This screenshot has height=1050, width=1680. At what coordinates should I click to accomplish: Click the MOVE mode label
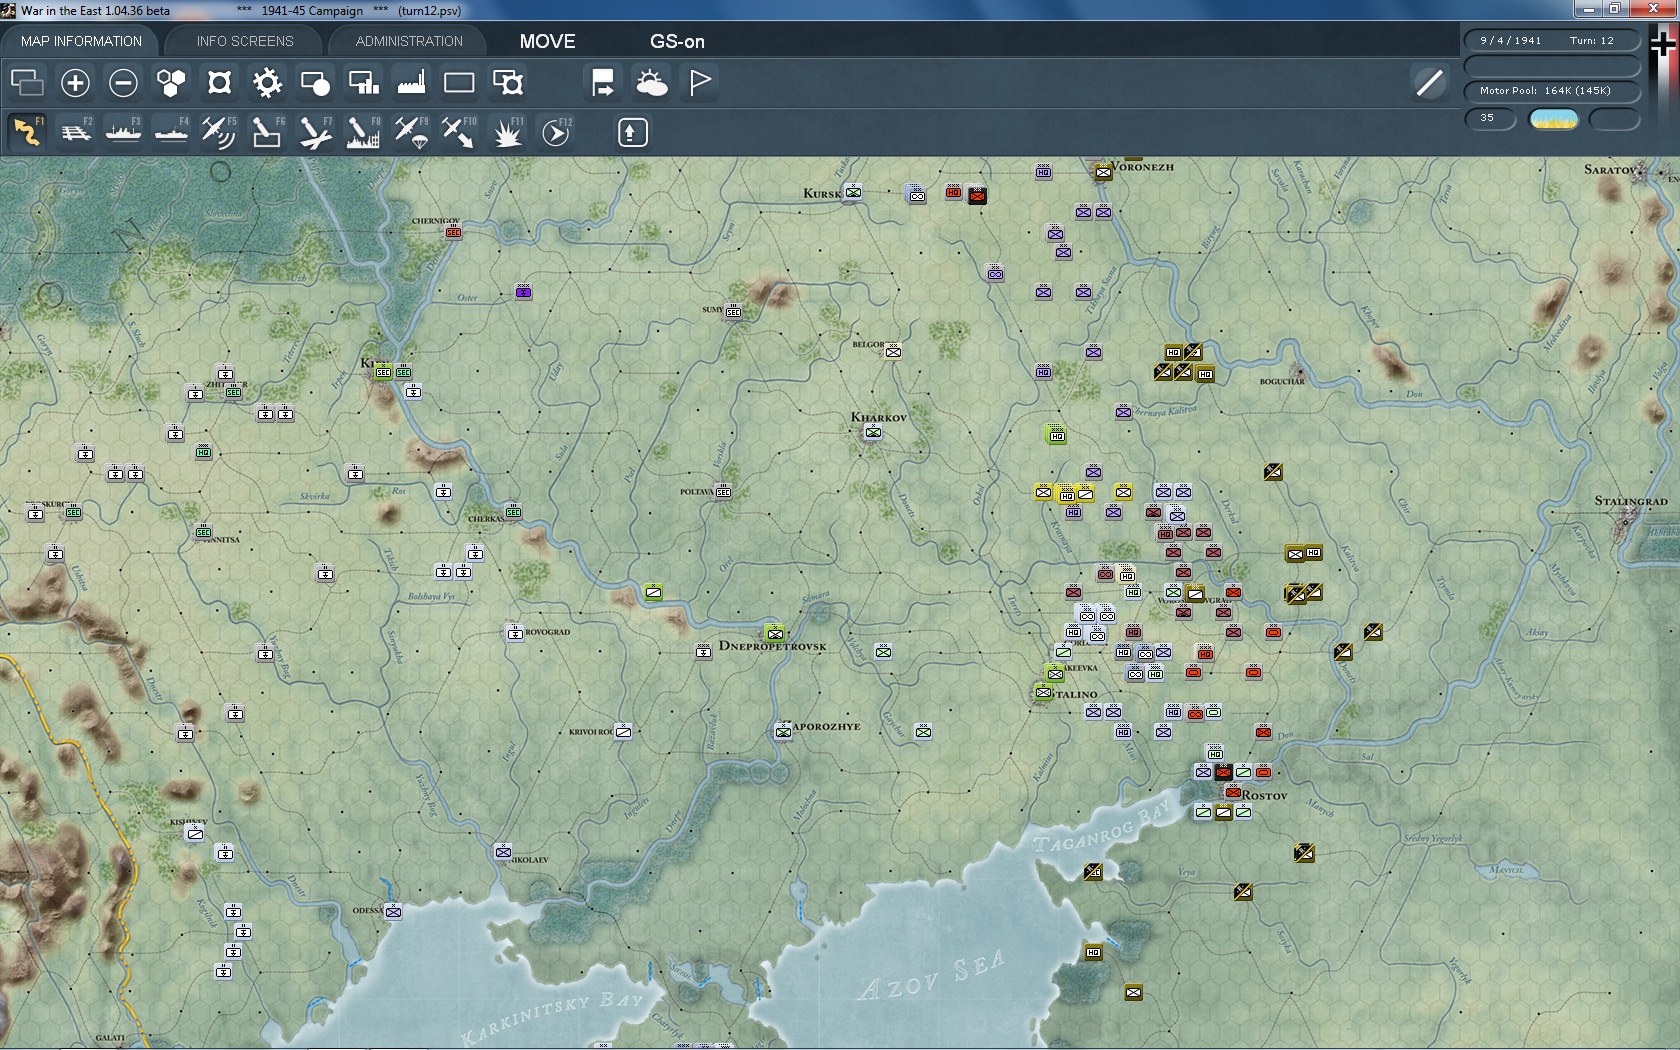(x=547, y=41)
